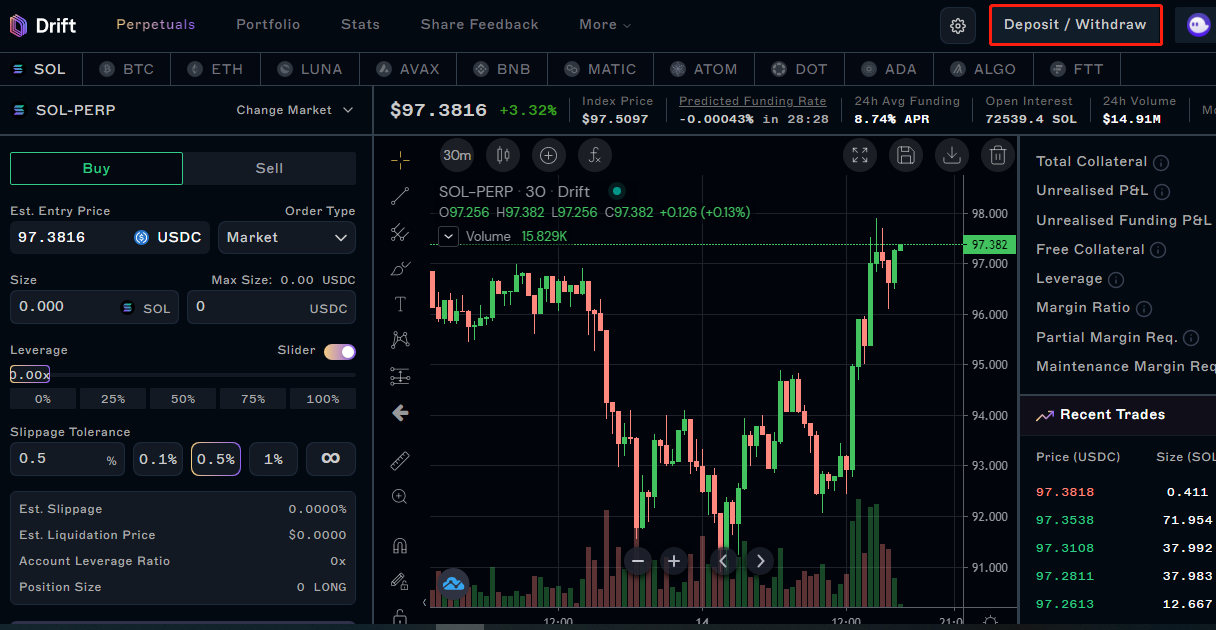Image resolution: width=1216 pixels, height=630 pixels.
Task: Select the magnifier zoom-in tool
Action: click(x=400, y=496)
